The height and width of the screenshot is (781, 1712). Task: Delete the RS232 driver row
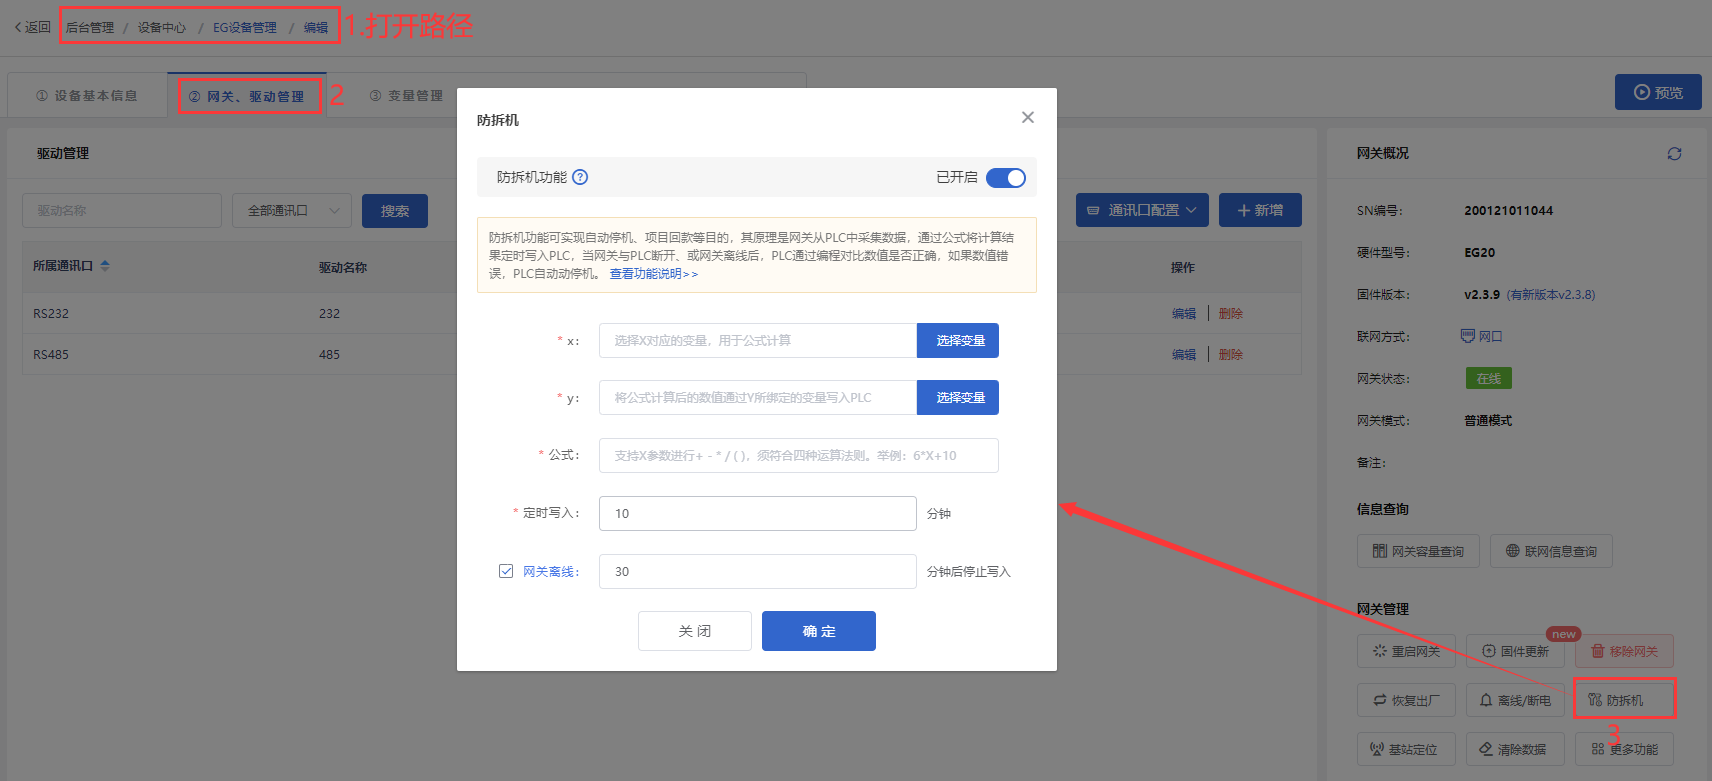pos(1231,313)
